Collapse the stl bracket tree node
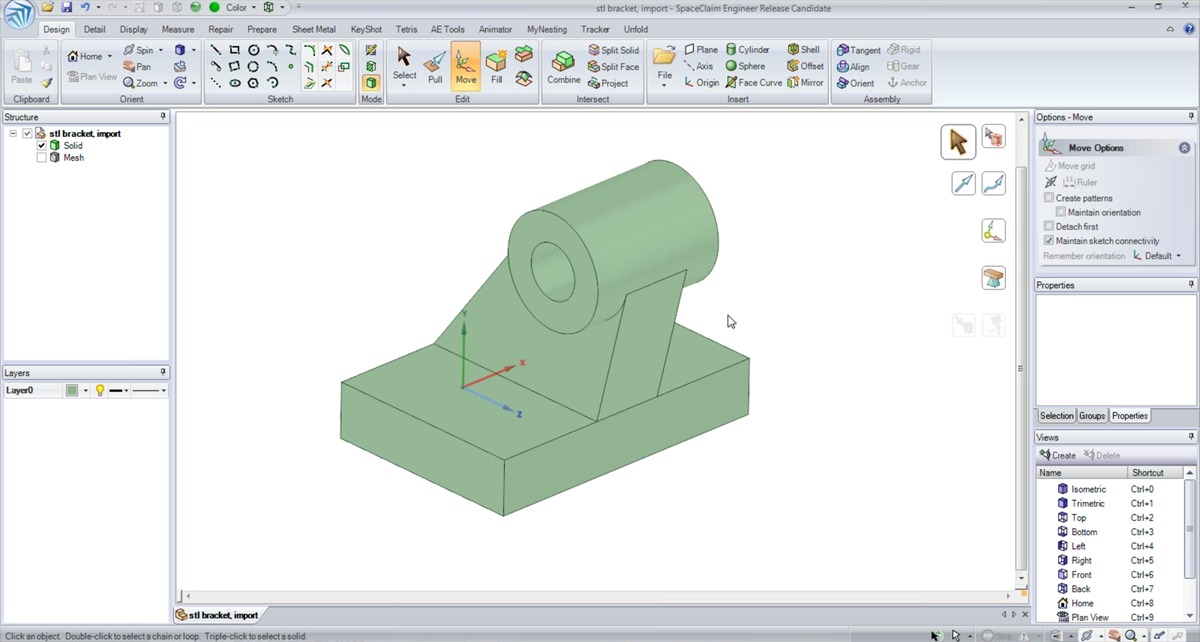This screenshot has width=1200, height=642. tap(13, 134)
